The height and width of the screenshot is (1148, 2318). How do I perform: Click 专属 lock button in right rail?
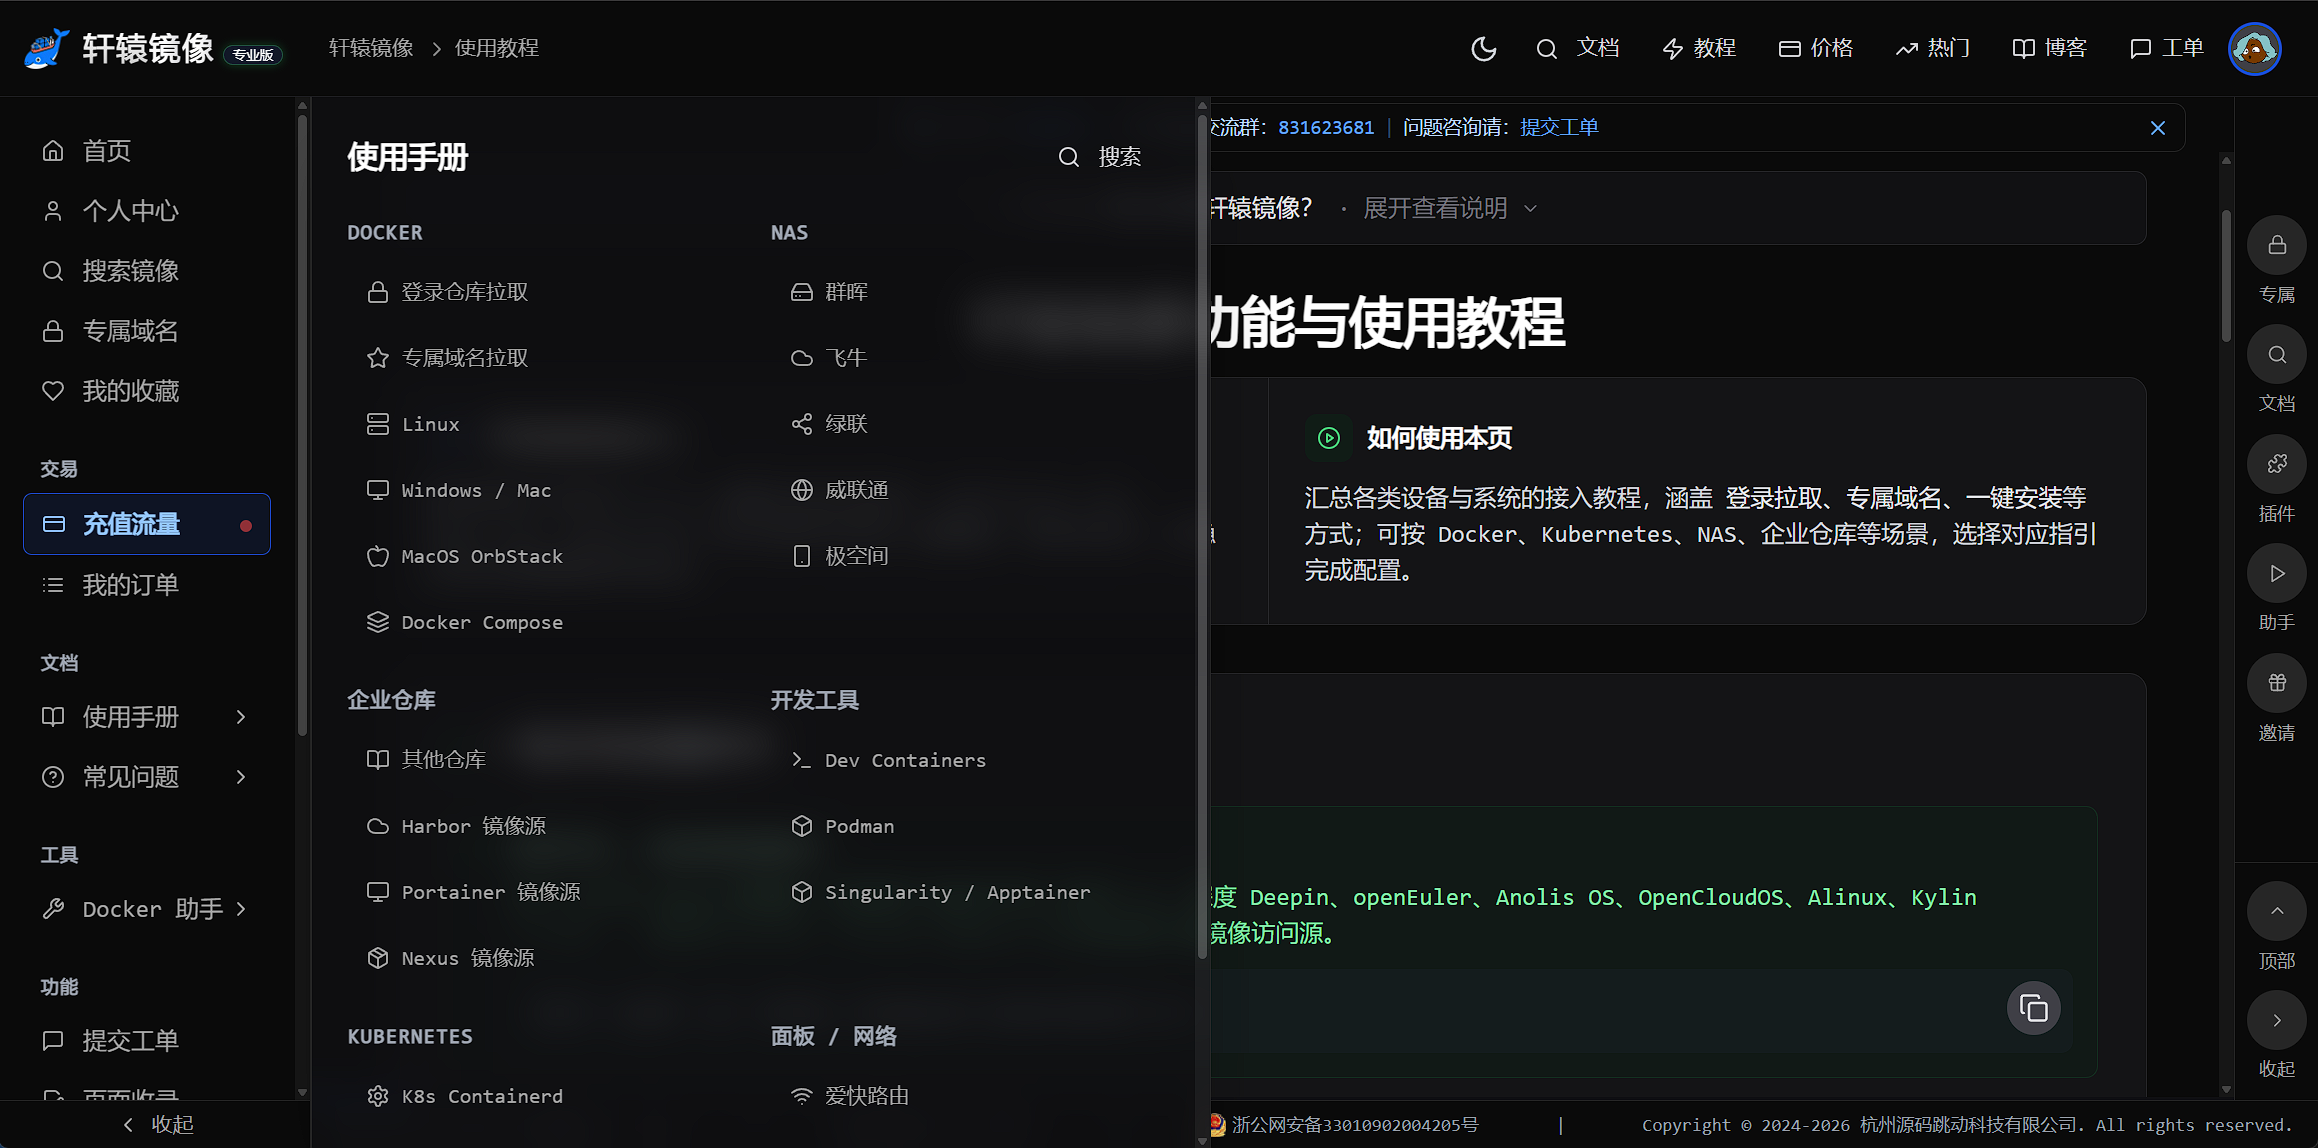coord(2276,246)
